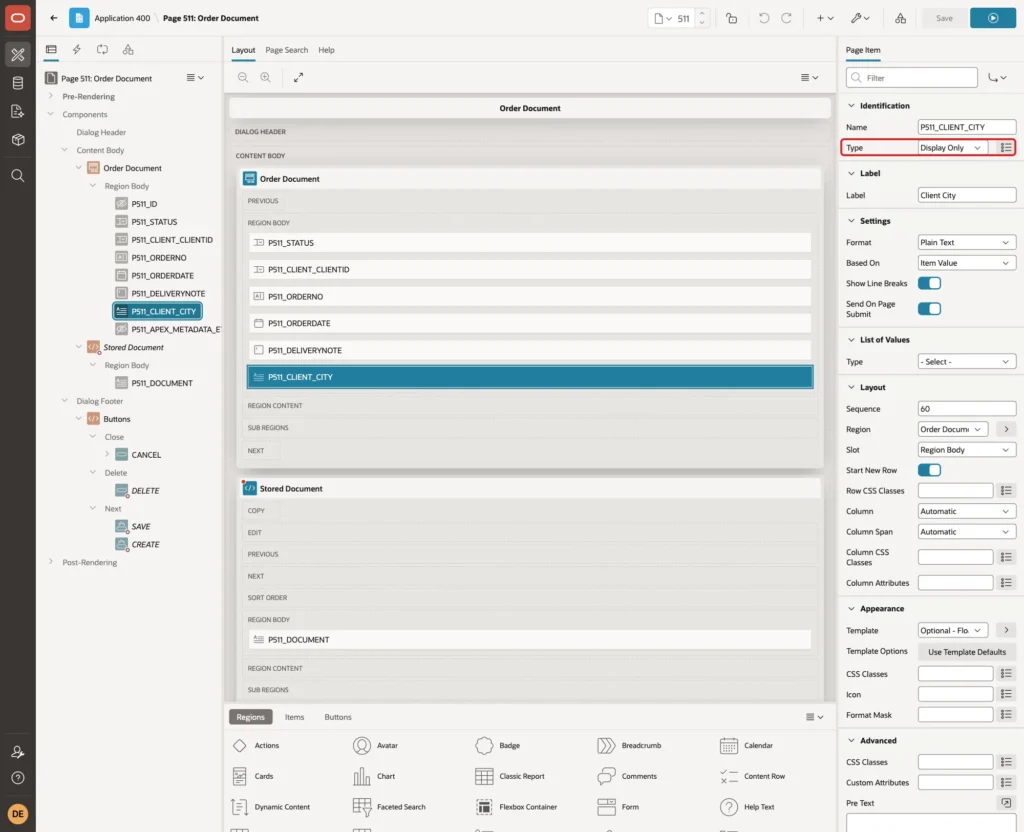Click the Label field containing Client City
The image size is (1024, 832).
(x=967, y=195)
